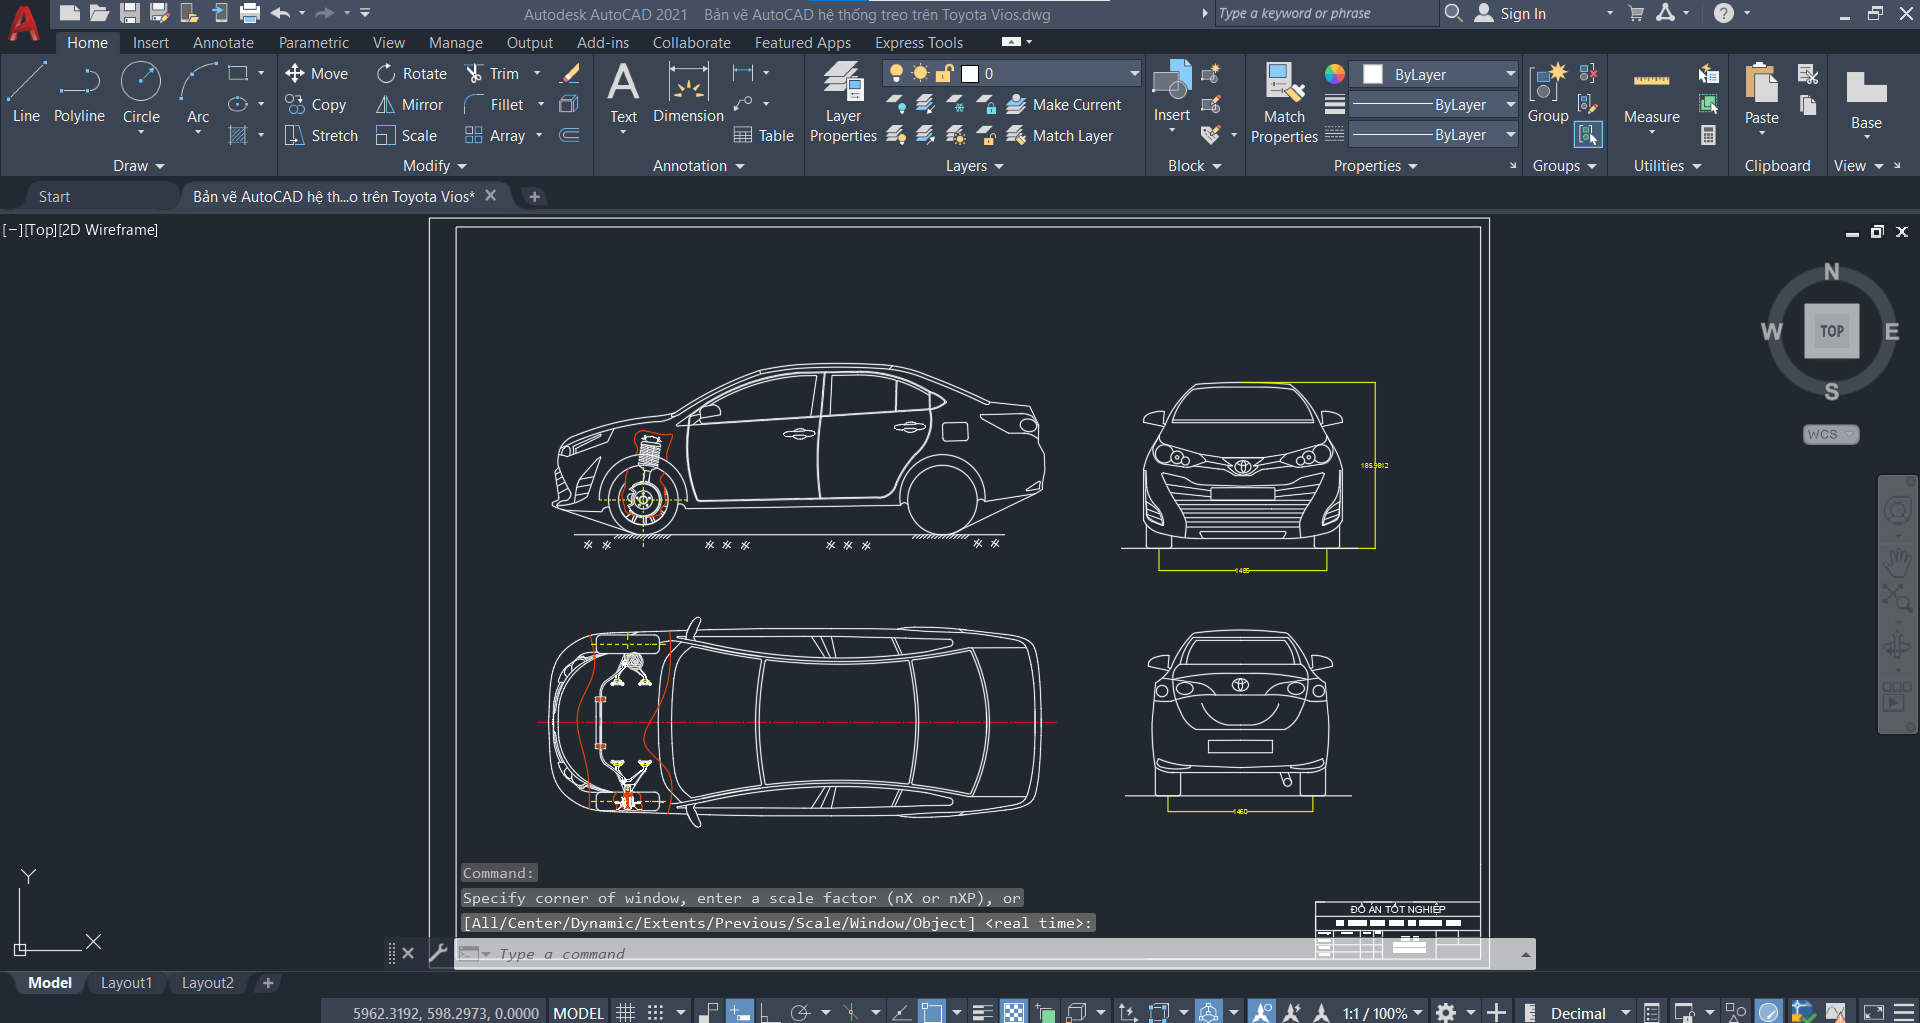The height and width of the screenshot is (1023, 1920).
Task: Toggle lineweight display in status bar
Action: coord(983,1012)
